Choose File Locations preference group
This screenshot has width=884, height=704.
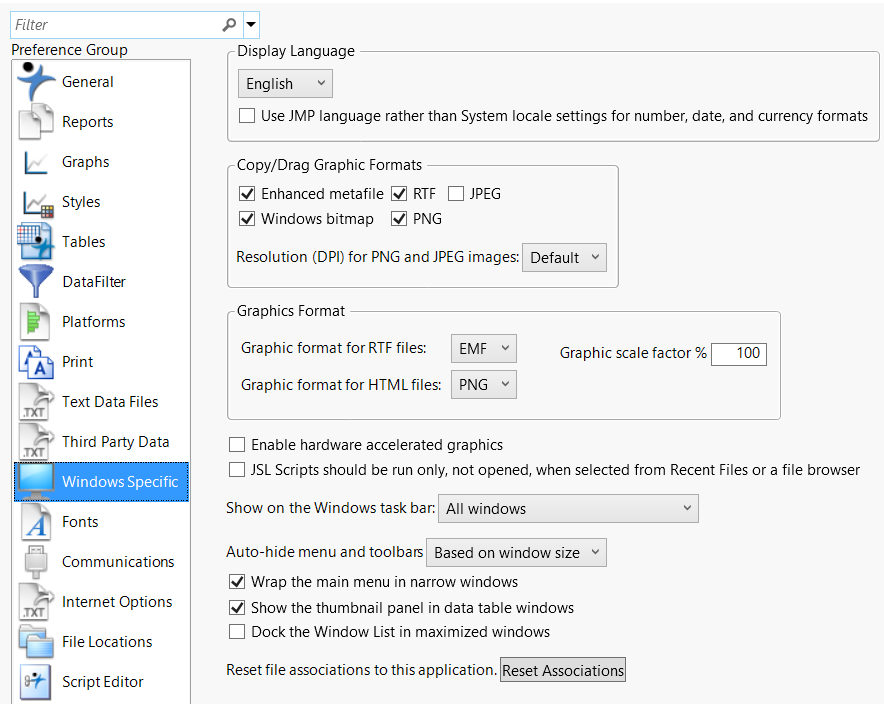(x=107, y=642)
